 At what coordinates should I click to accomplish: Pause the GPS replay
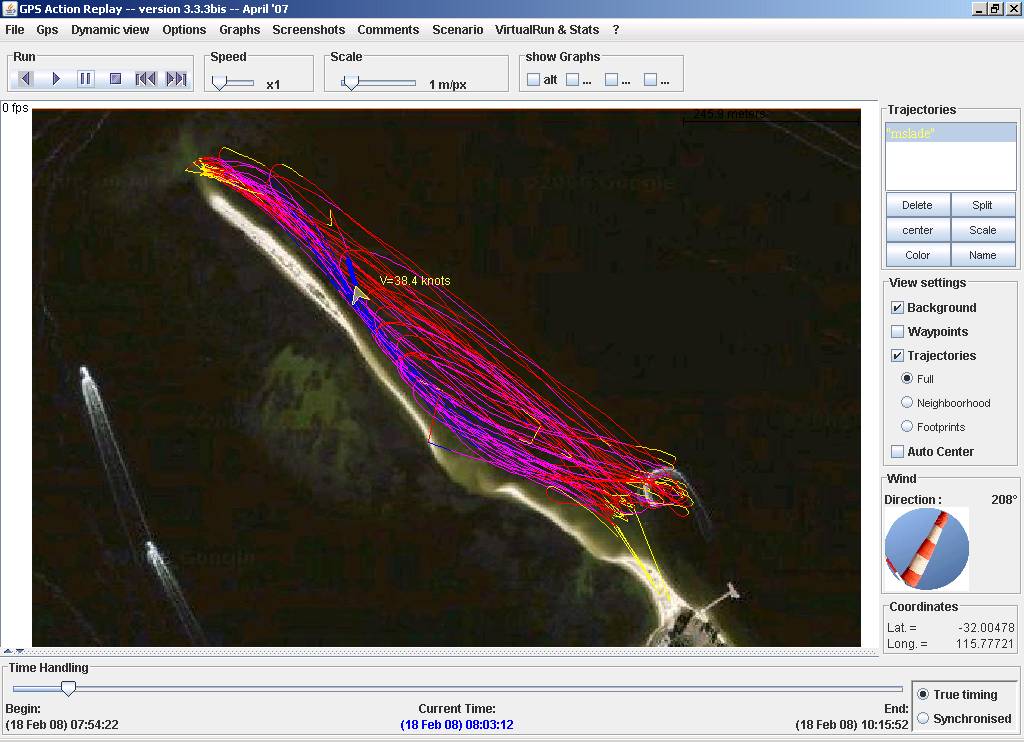pos(86,79)
